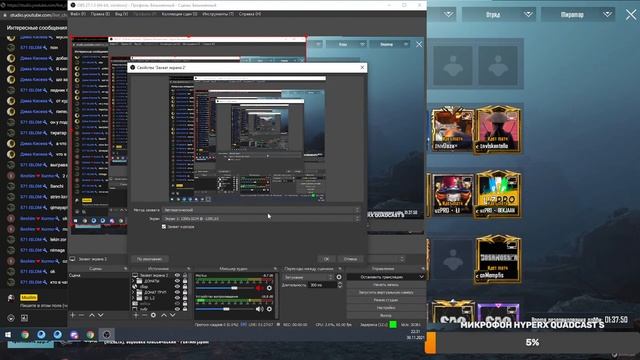
Task: Open the Экран display selection dropdown
Action: tap(261, 219)
